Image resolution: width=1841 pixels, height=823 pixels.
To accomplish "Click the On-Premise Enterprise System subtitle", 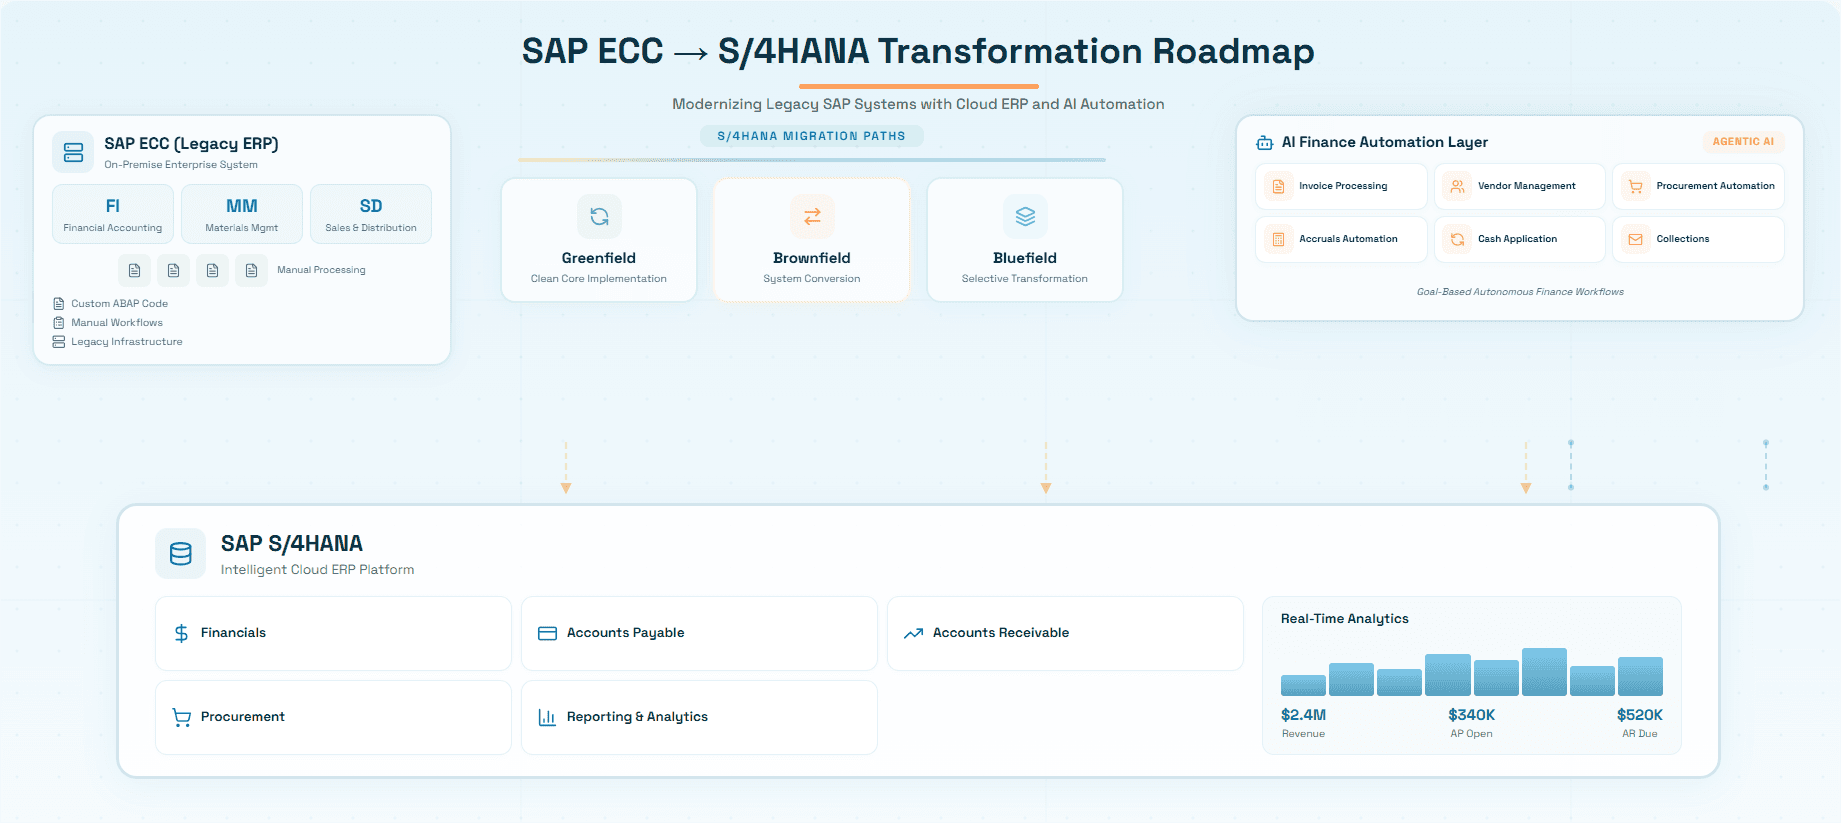I will (181, 165).
